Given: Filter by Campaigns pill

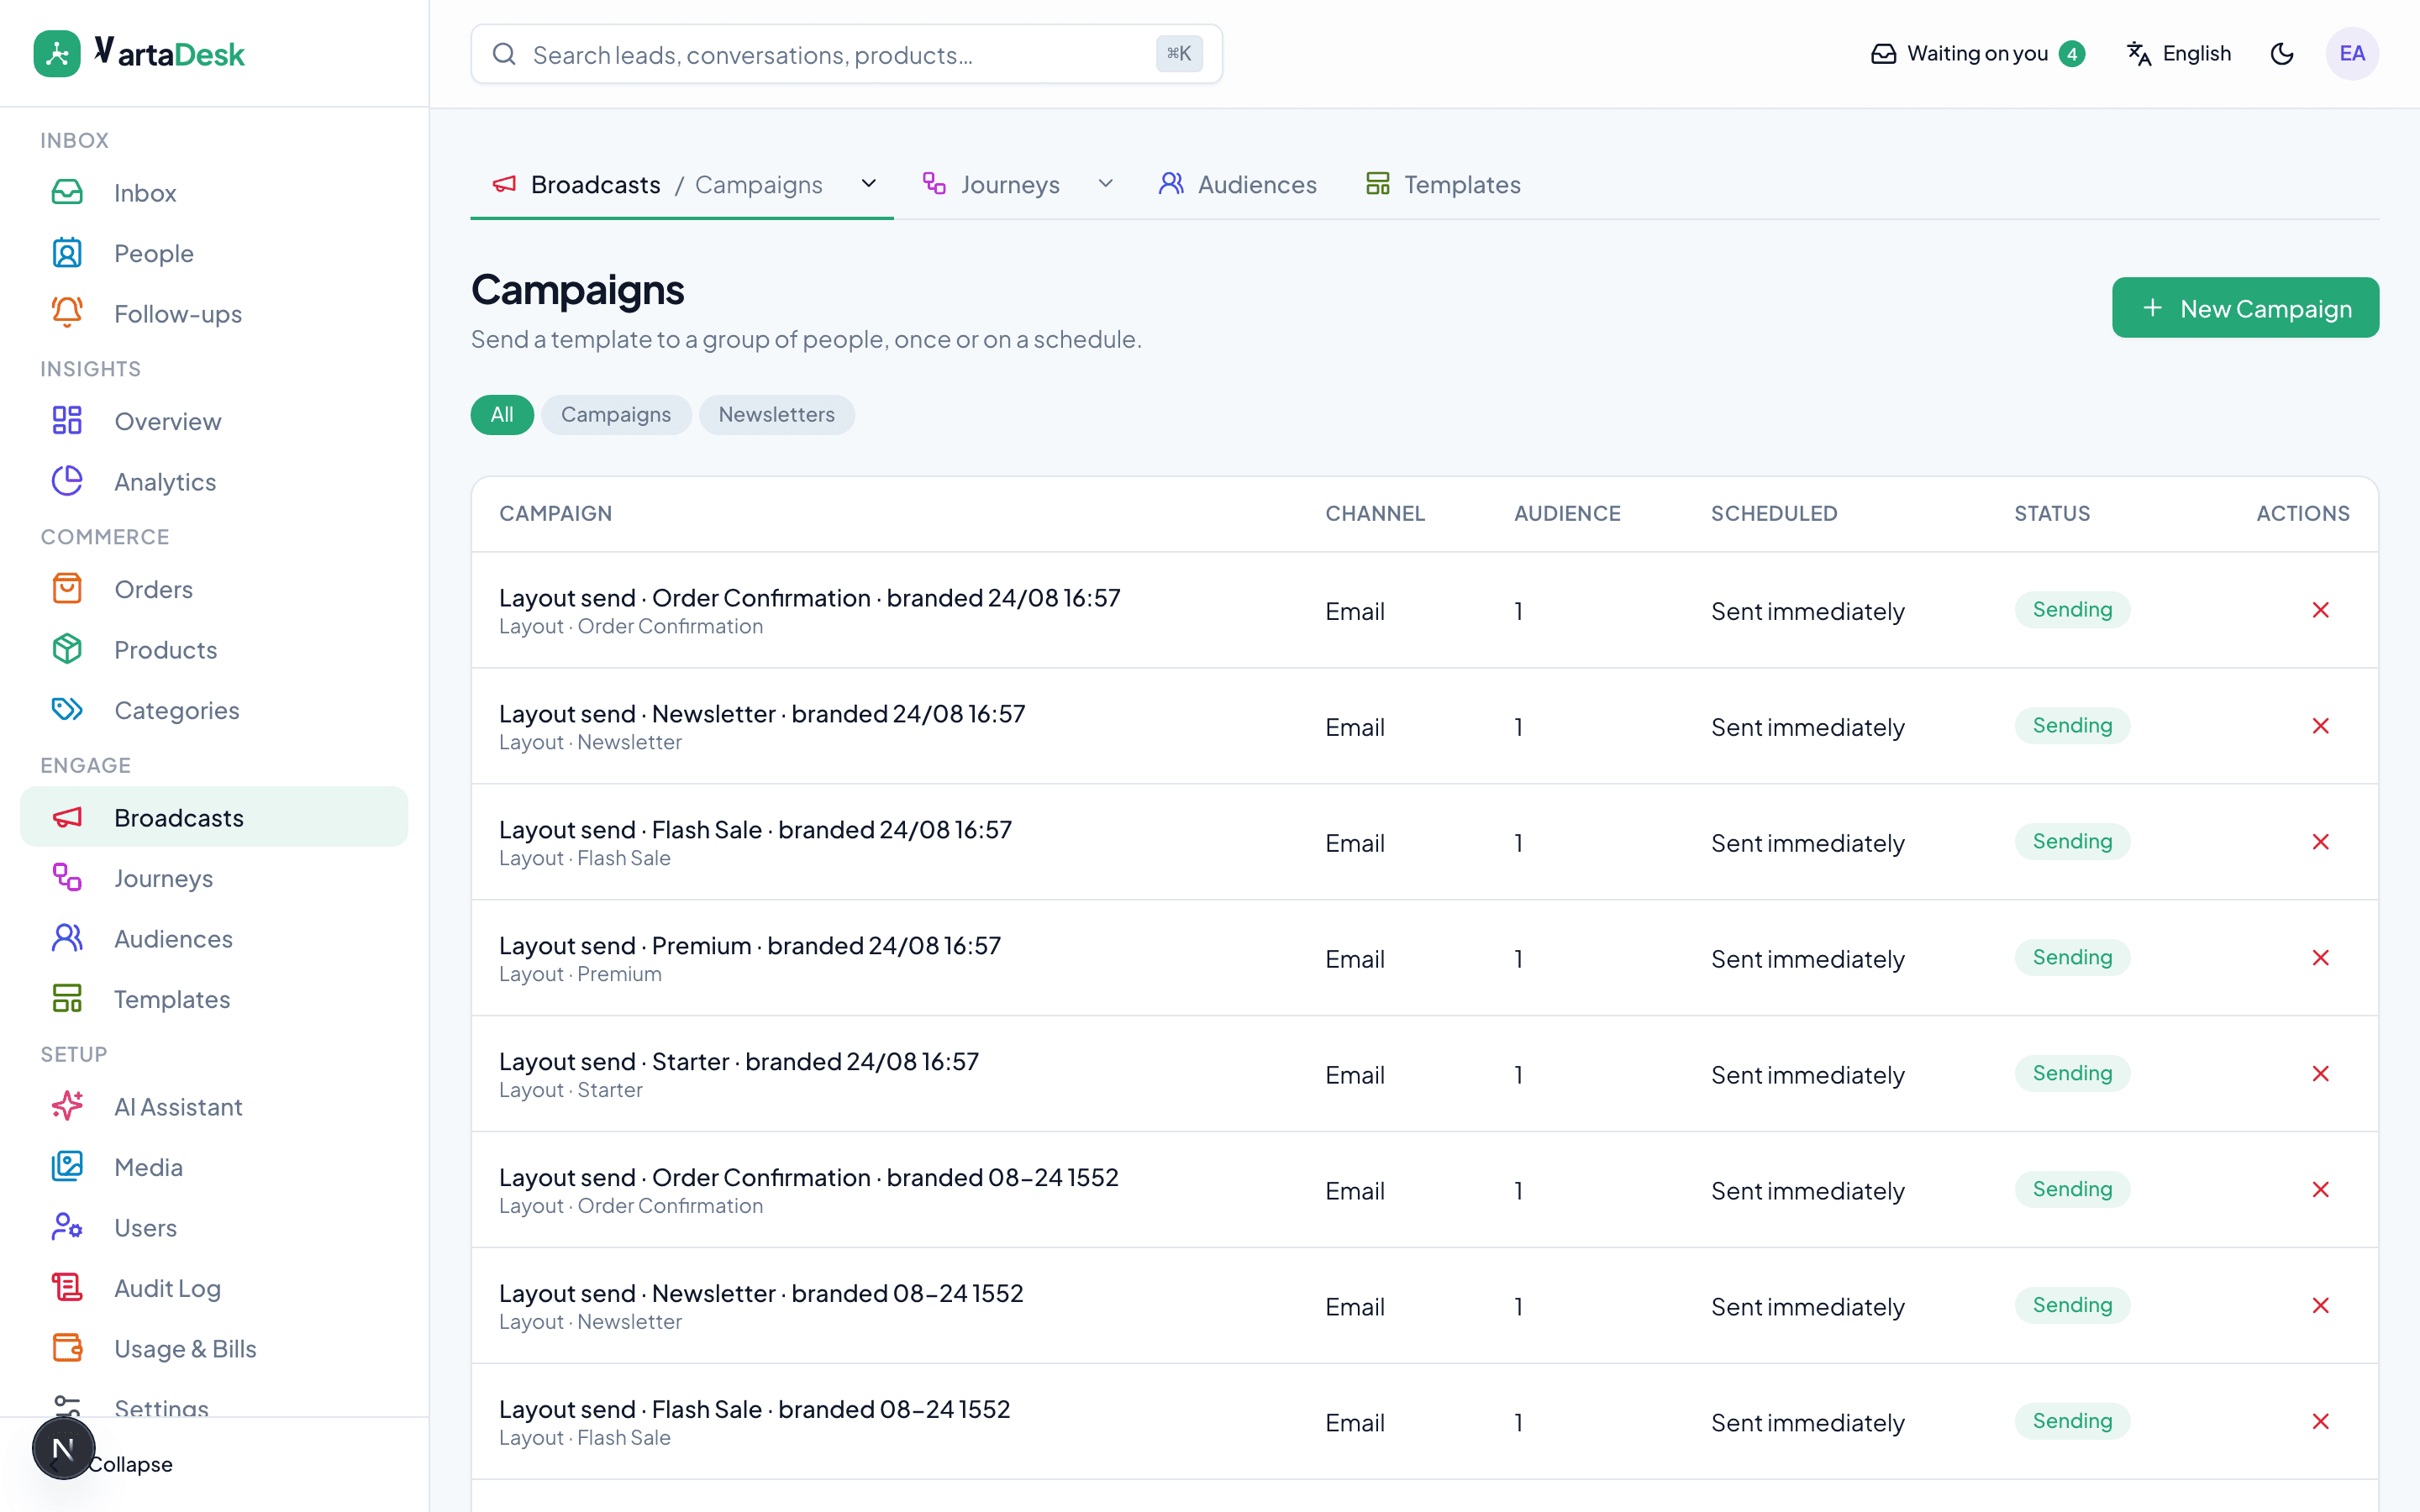Looking at the screenshot, I should [x=616, y=414].
